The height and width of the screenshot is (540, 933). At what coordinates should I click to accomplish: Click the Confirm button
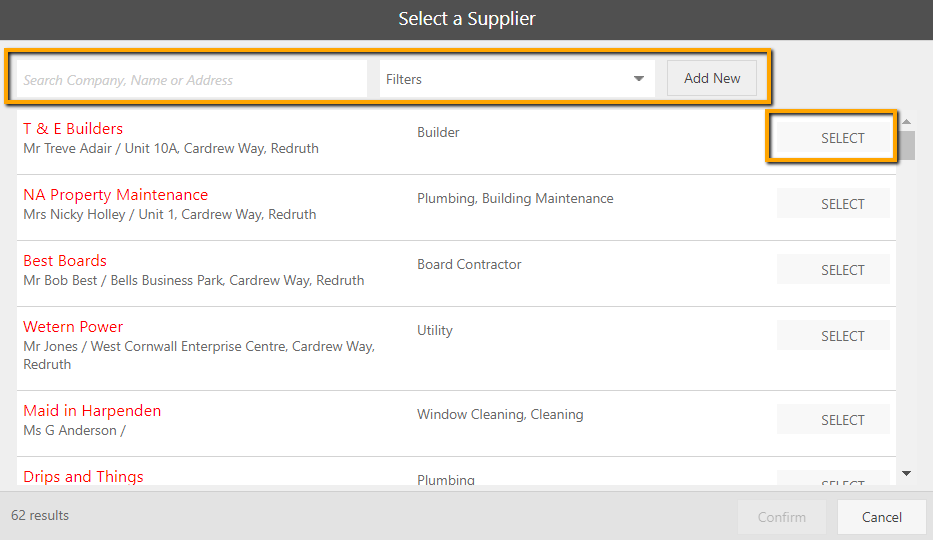(781, 517)
